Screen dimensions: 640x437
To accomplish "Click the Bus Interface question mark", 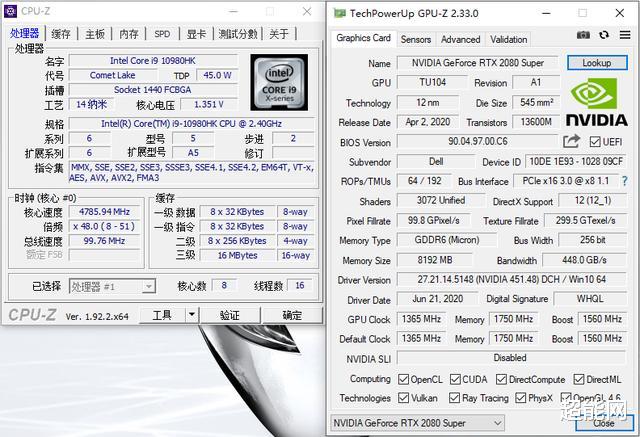I will point(624,181).
